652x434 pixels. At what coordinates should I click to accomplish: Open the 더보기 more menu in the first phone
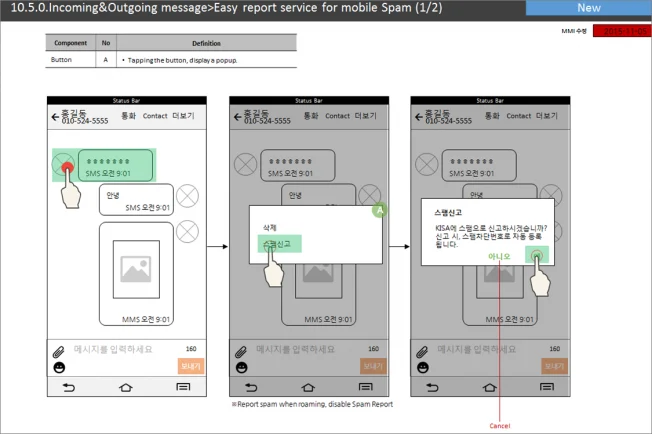click(x=184, y=117)
